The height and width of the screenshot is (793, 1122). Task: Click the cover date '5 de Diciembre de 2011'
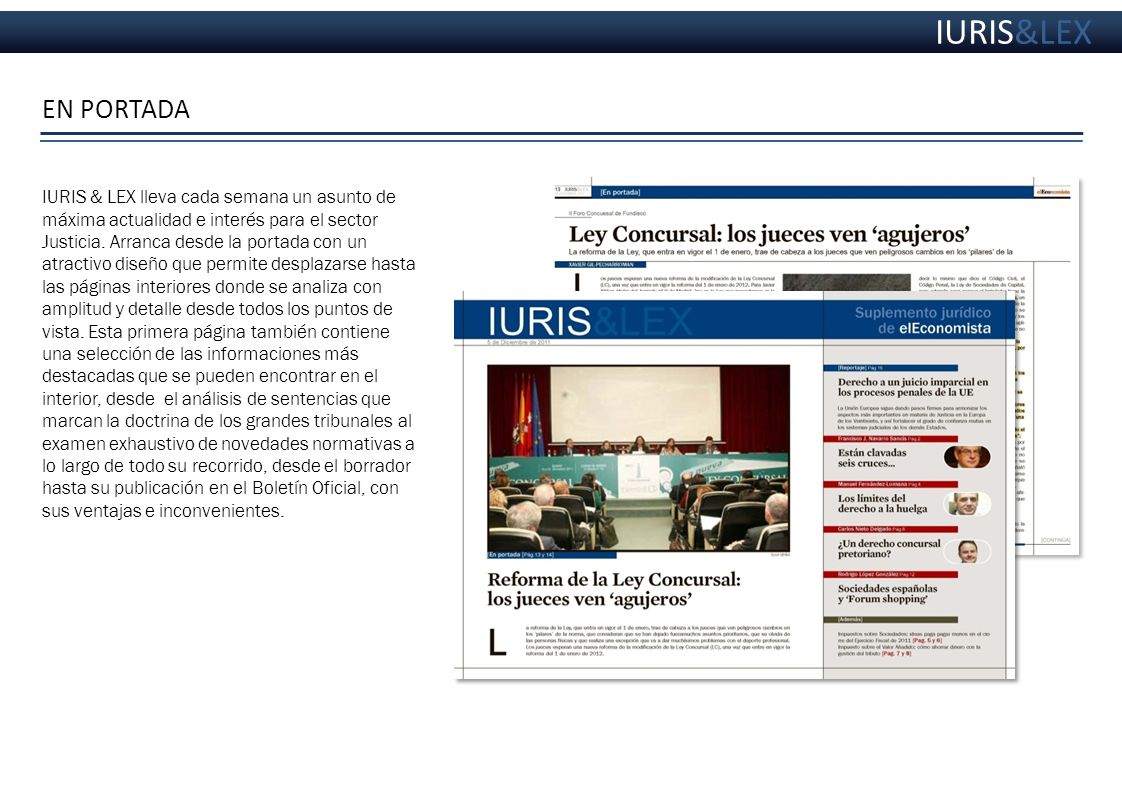pos(519,343)
